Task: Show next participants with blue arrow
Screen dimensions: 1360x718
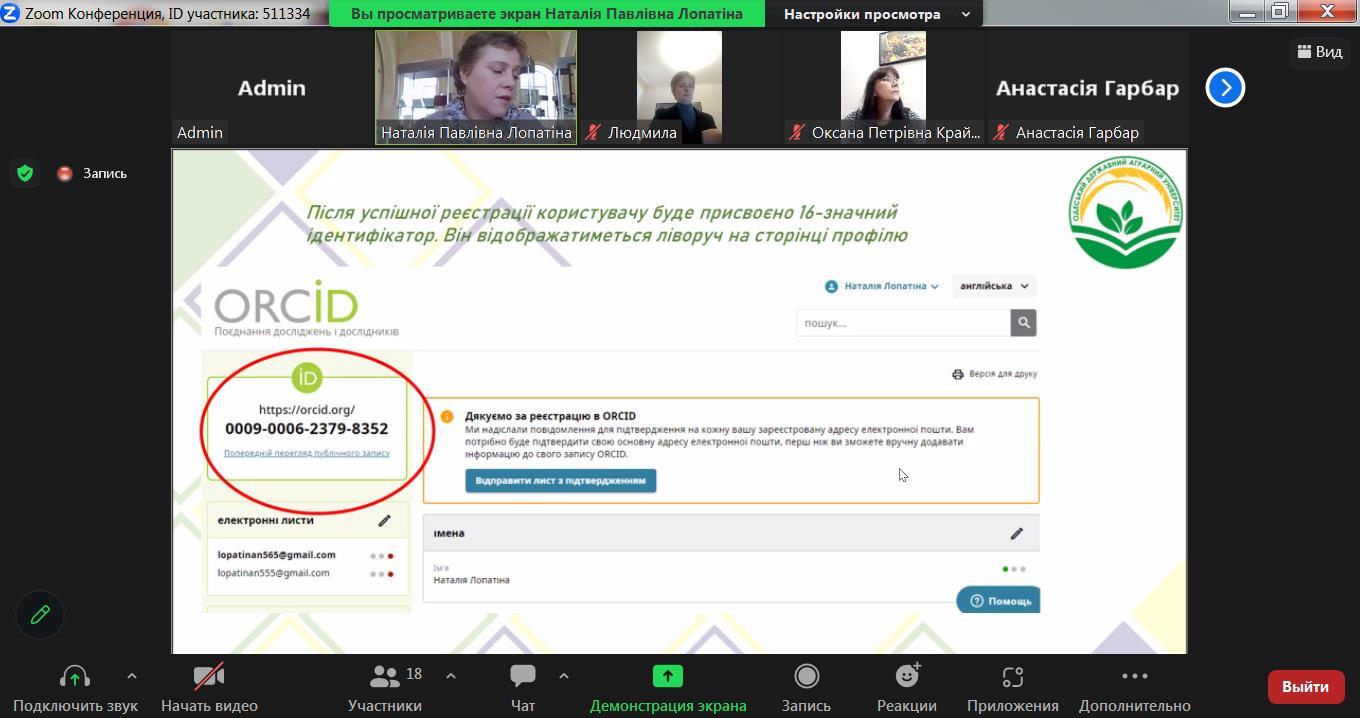Action: (x=1225, y=88)
